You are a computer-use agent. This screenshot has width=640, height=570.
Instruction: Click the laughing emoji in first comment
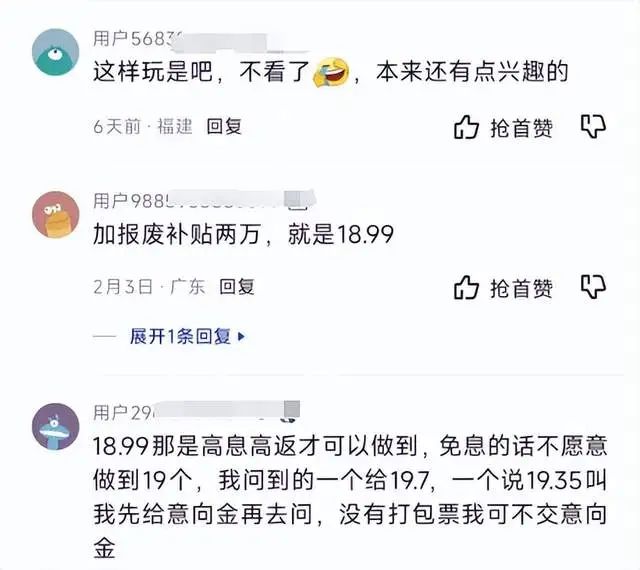point(329,72)
